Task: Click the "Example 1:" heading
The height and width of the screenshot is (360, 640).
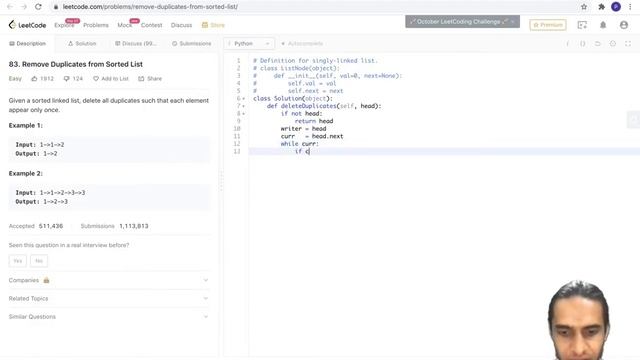Action: pos(26,126)
